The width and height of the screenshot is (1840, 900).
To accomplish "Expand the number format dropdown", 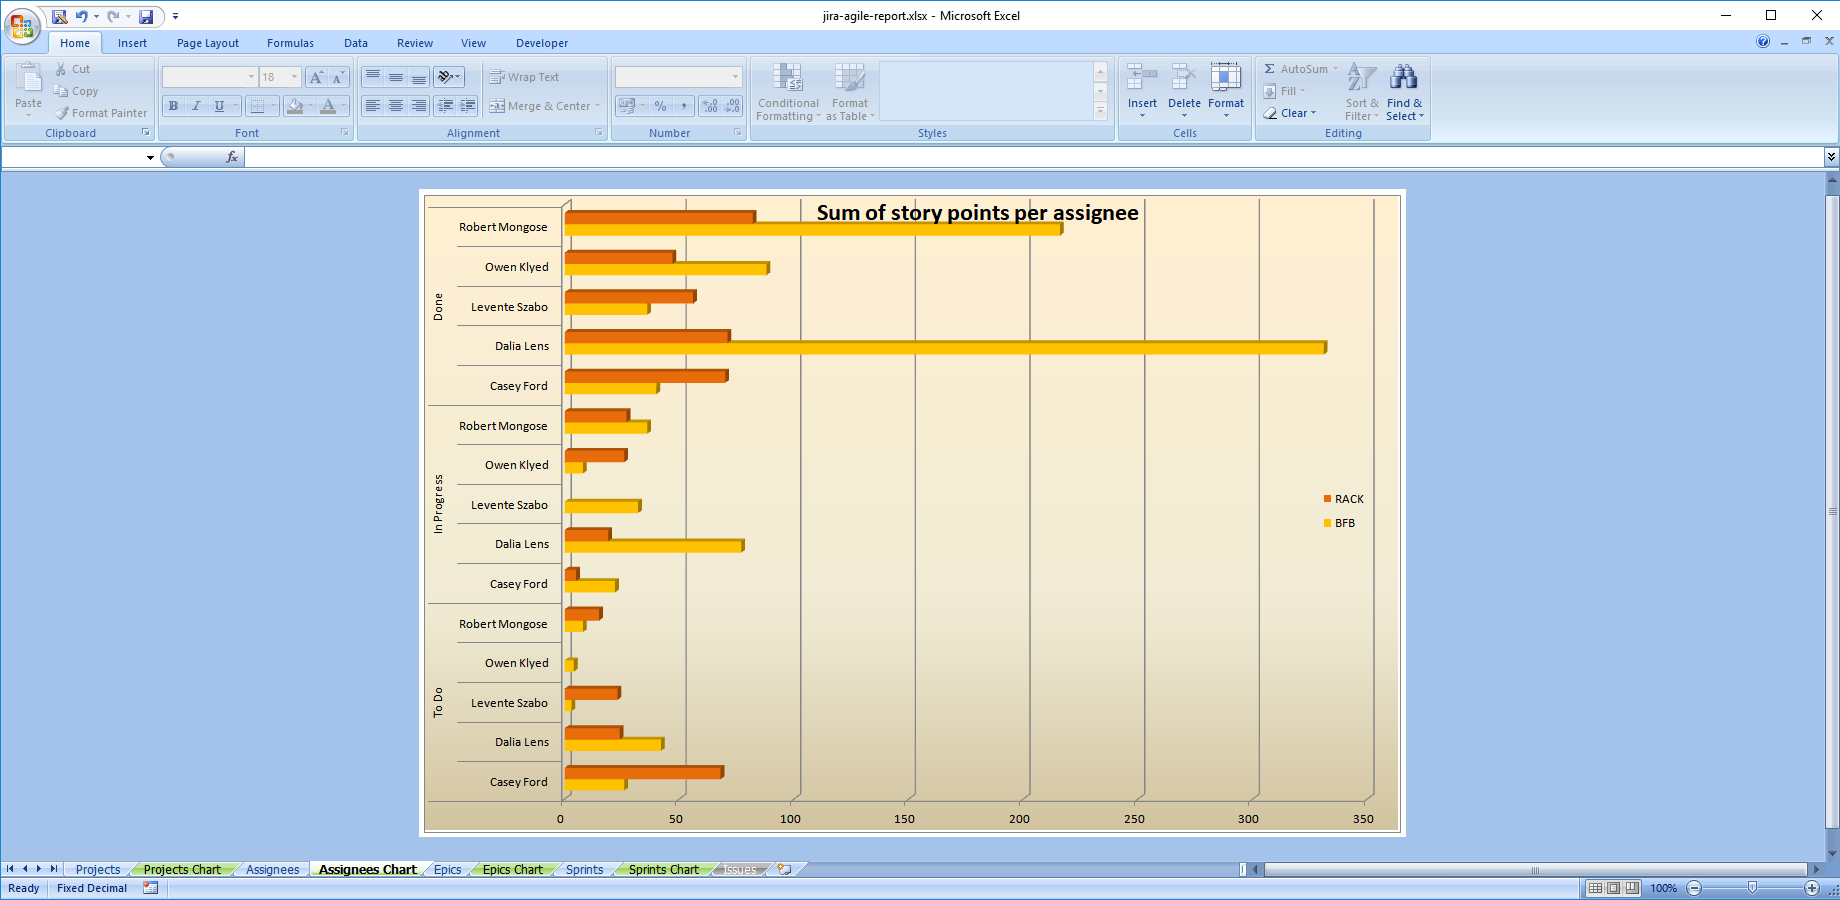I will pos(735,77).
